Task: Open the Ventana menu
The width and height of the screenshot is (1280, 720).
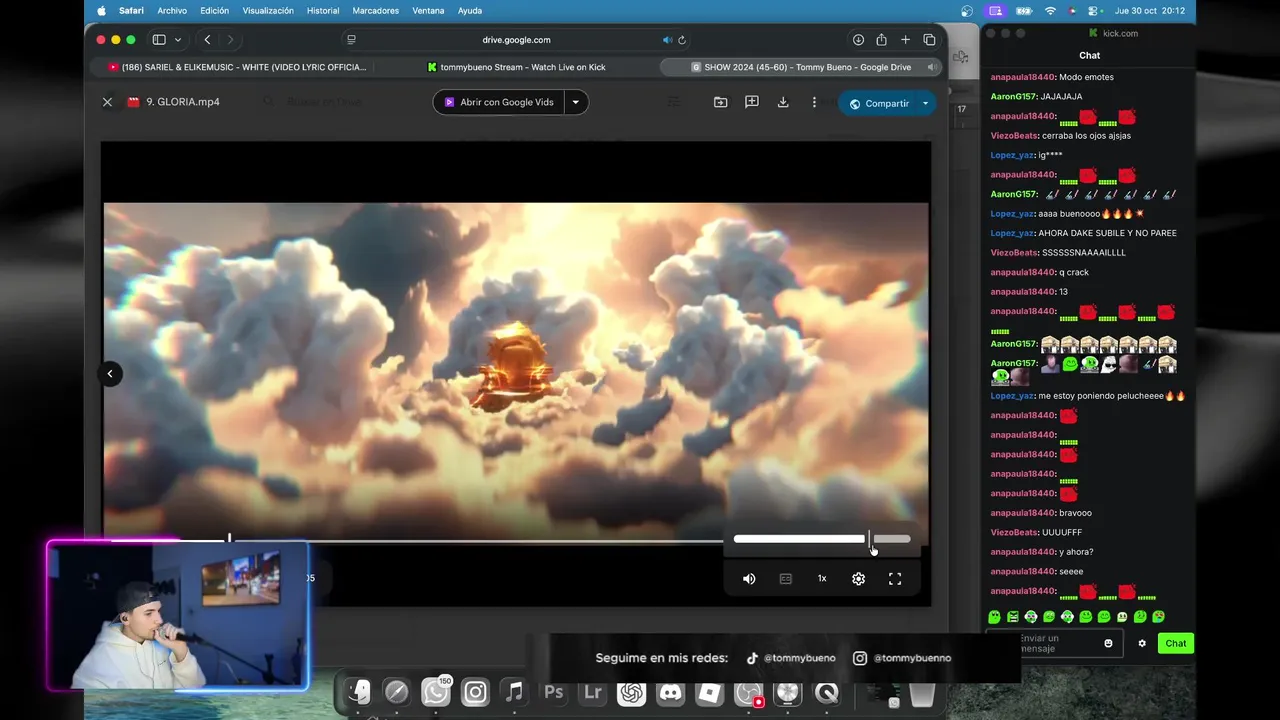Action: pos(428,11)
